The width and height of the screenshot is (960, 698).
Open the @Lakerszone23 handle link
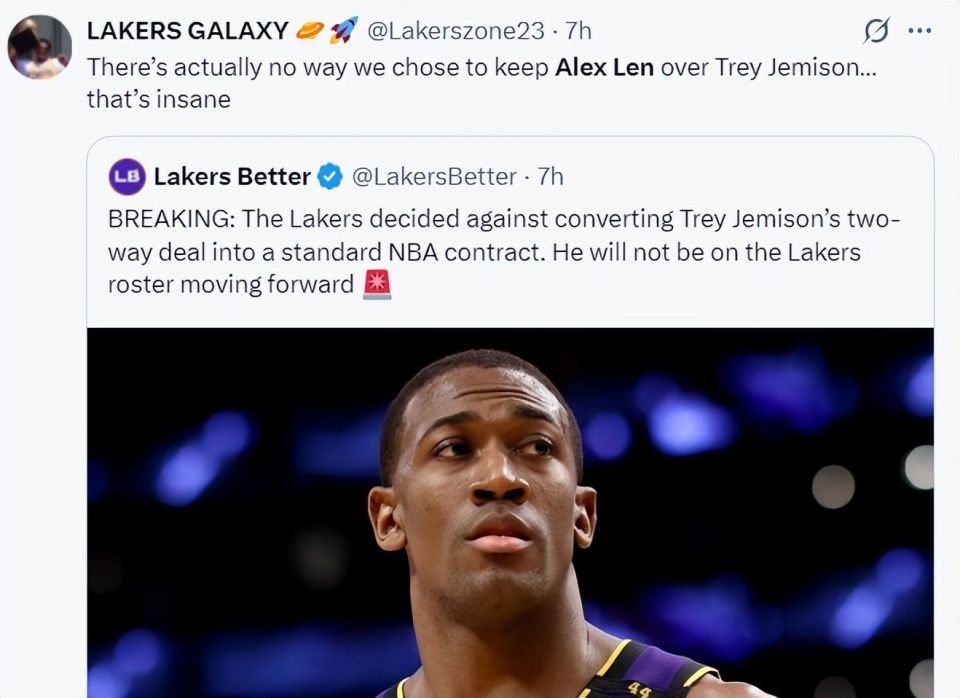455,31
